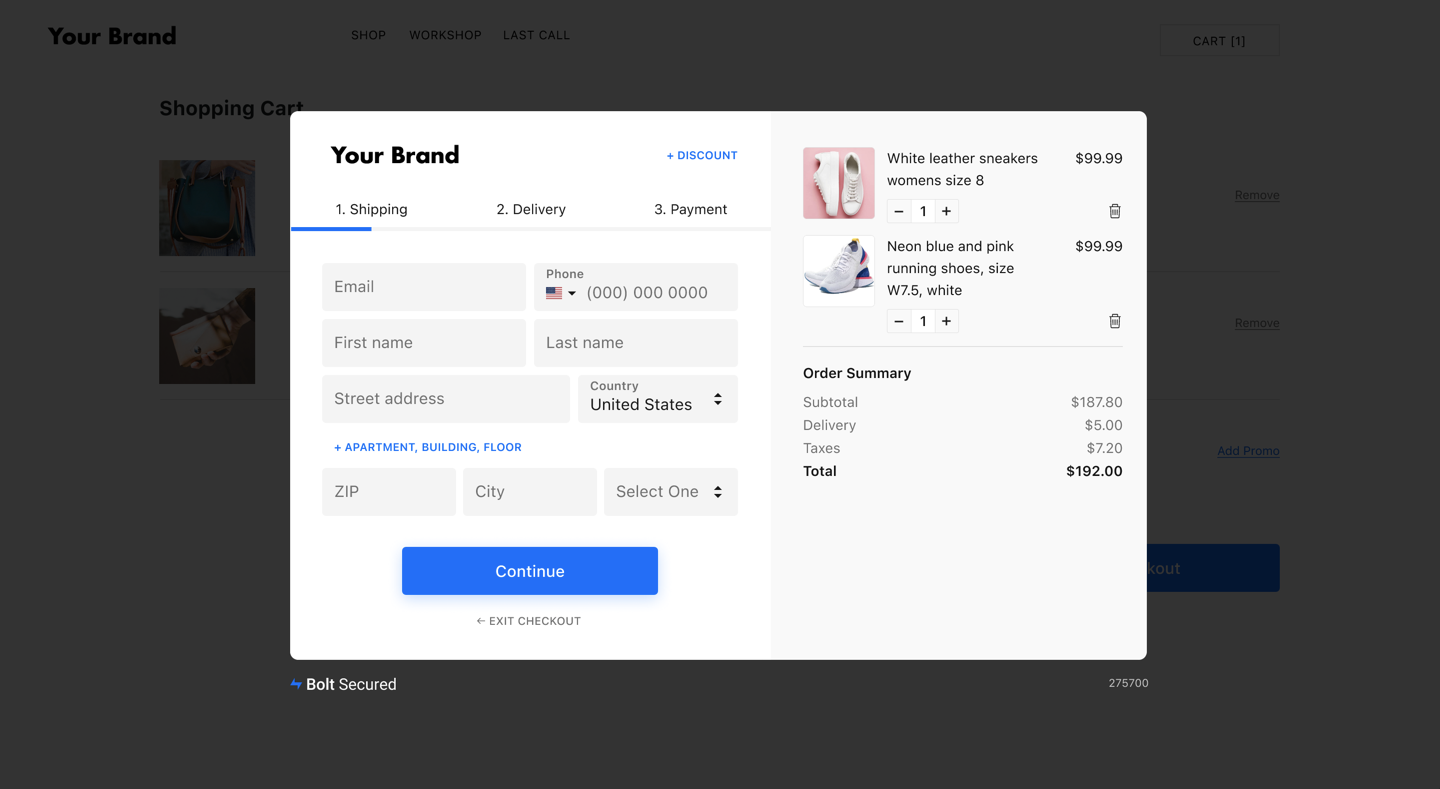Focus the Last name field
Screen dimensions: 1440x789
pos(636,343)
